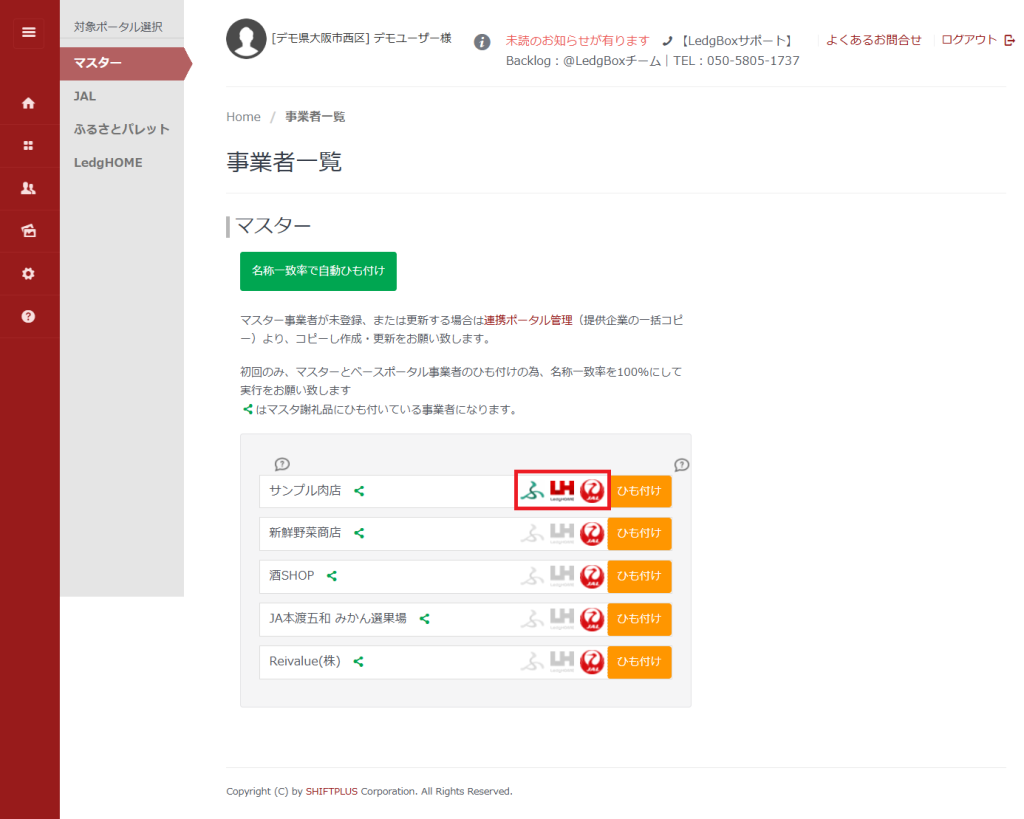Click ひも付け button for Reivalue(株)
Image resolution: width=1024 pixels, height=819 pixels.
tap(639, 662)
